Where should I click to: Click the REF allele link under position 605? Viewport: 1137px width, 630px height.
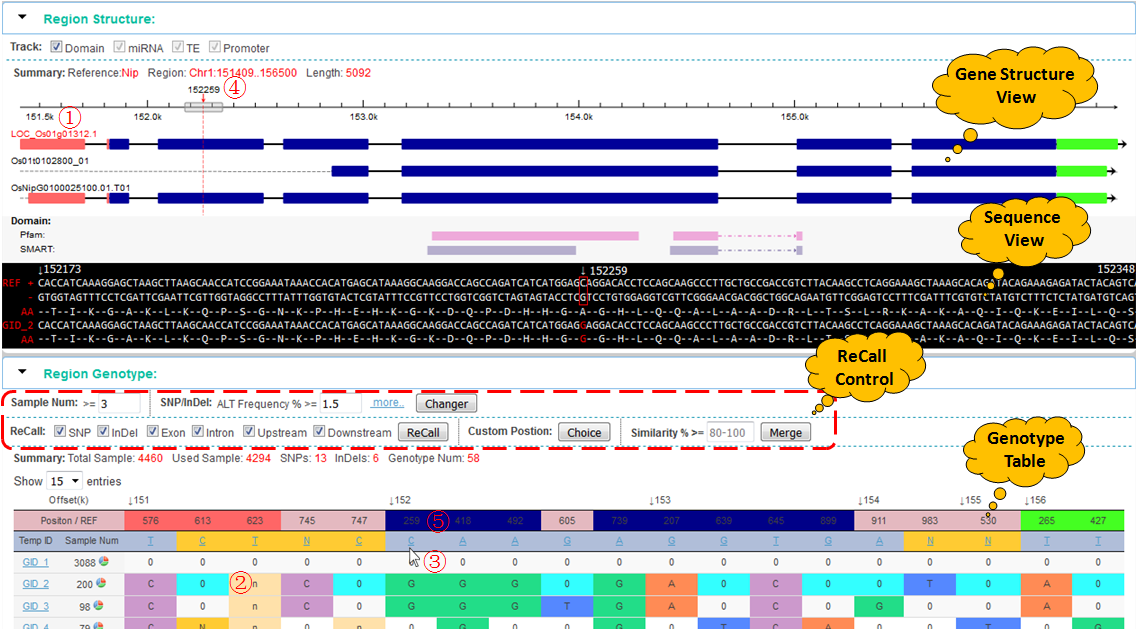point(567,542)
